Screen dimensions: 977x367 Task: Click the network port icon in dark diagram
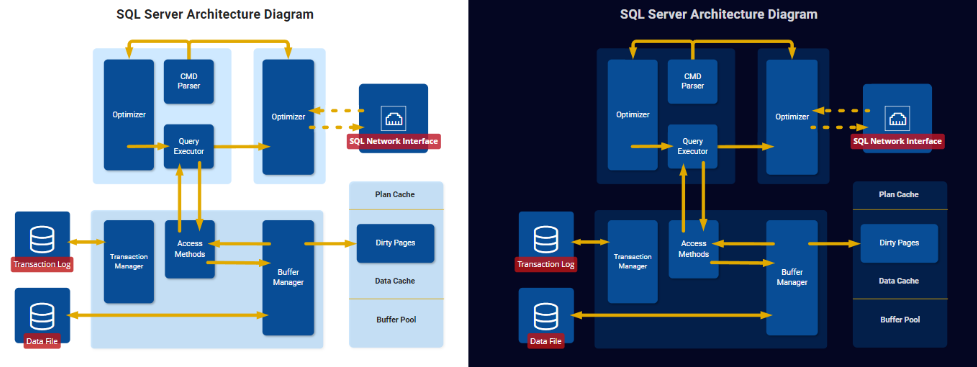tap(897, 117)
